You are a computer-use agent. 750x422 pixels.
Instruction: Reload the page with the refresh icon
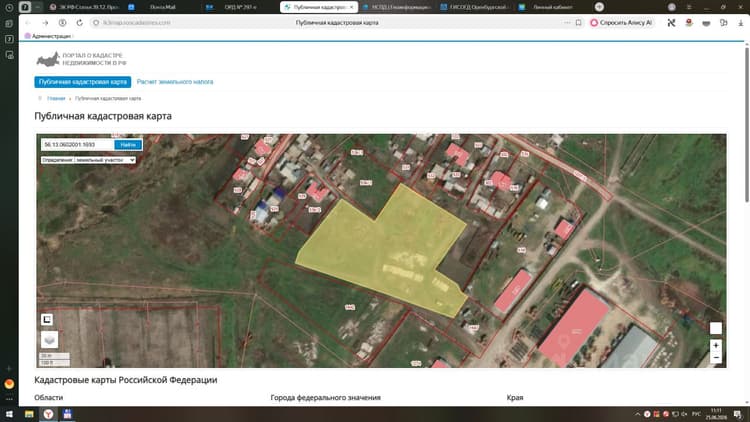pos(79,22)
